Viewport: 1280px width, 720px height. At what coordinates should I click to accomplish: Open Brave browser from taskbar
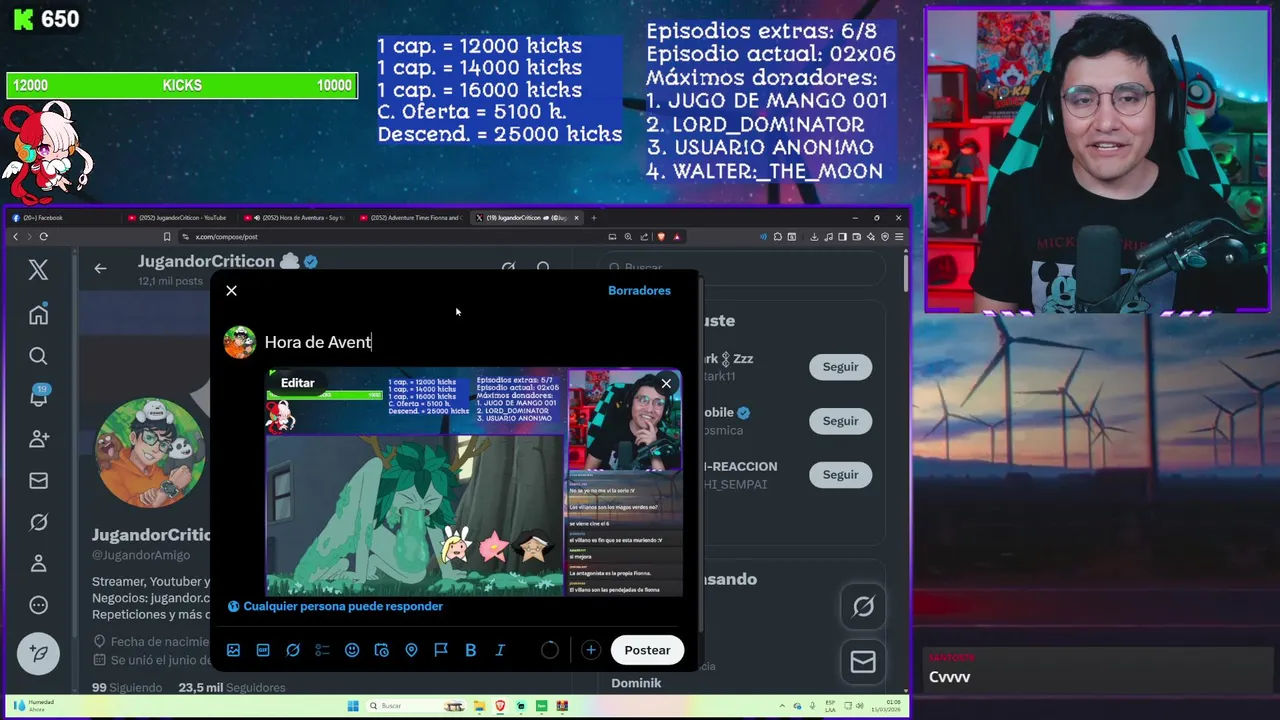pyautogui.click(x=500, y=706)
